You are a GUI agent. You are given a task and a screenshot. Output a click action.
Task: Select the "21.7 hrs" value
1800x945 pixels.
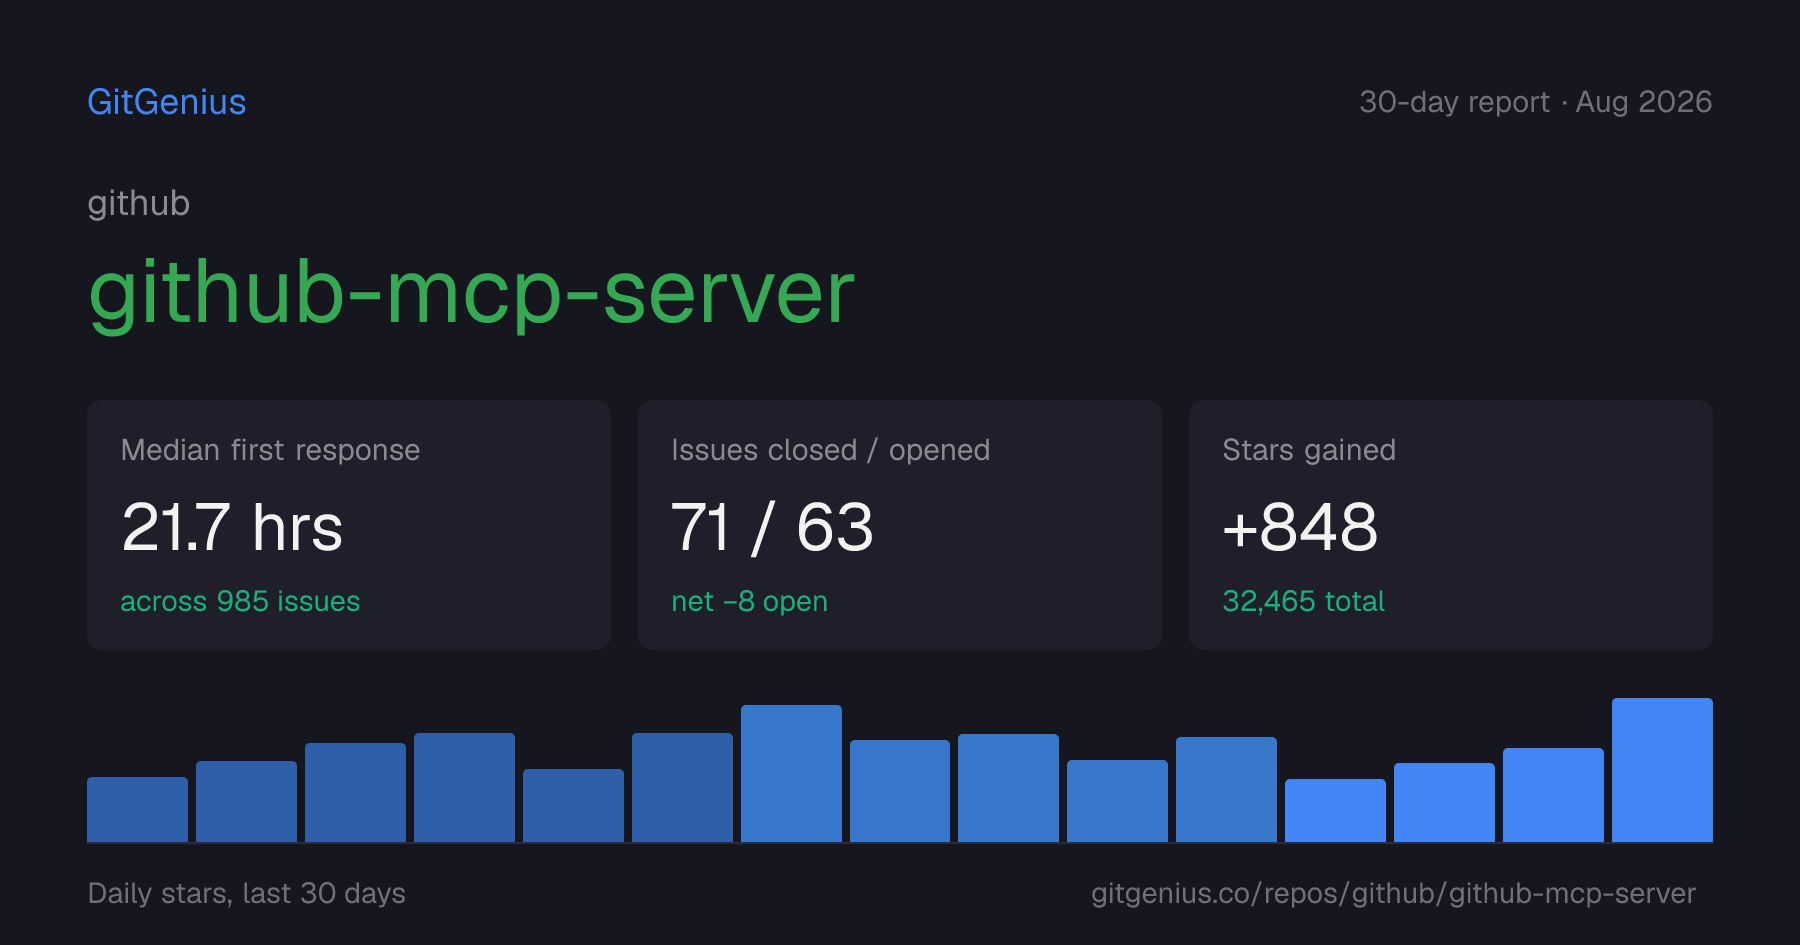coord(232,527)
